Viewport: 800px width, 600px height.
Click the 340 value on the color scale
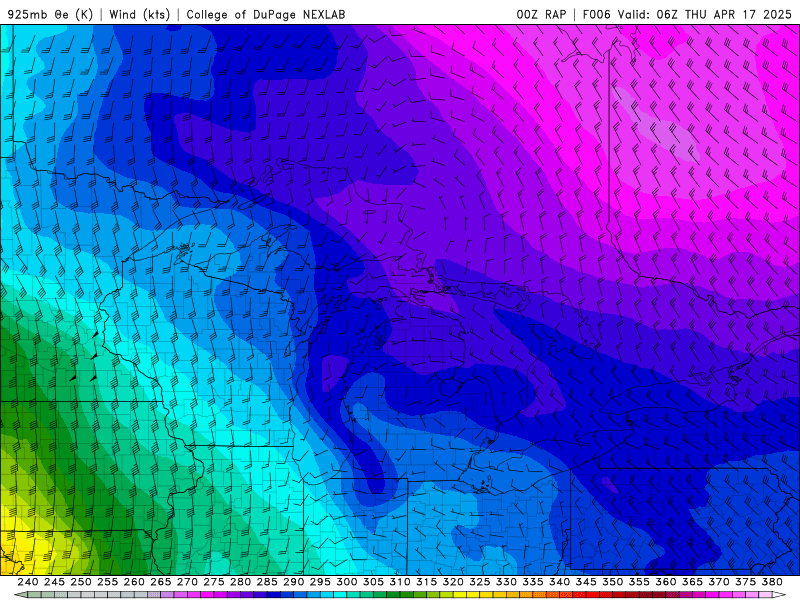point(559,582)
